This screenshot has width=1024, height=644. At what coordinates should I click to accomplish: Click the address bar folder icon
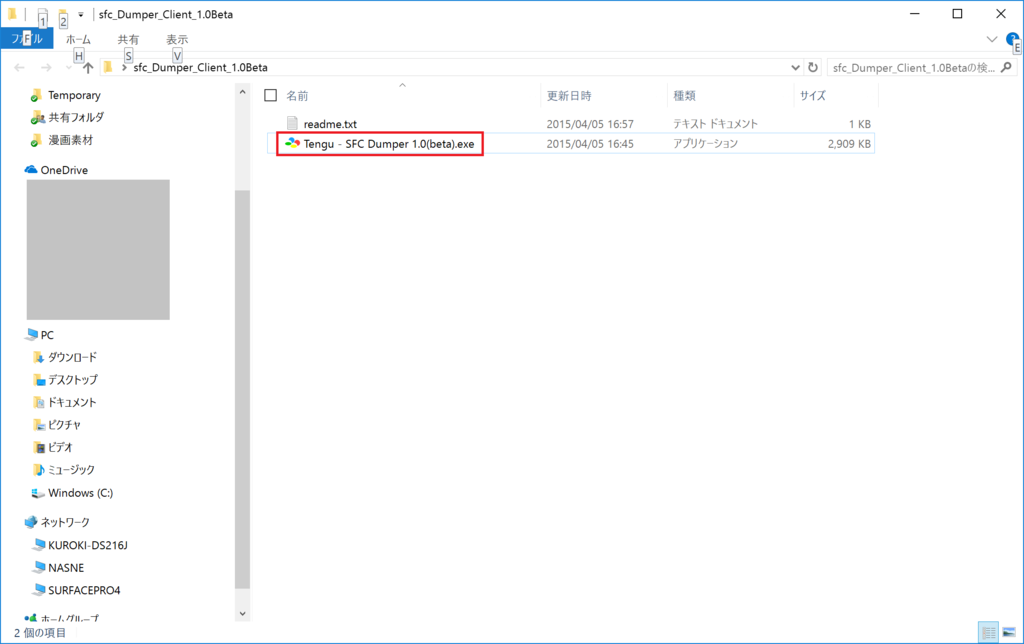point(108,67)
